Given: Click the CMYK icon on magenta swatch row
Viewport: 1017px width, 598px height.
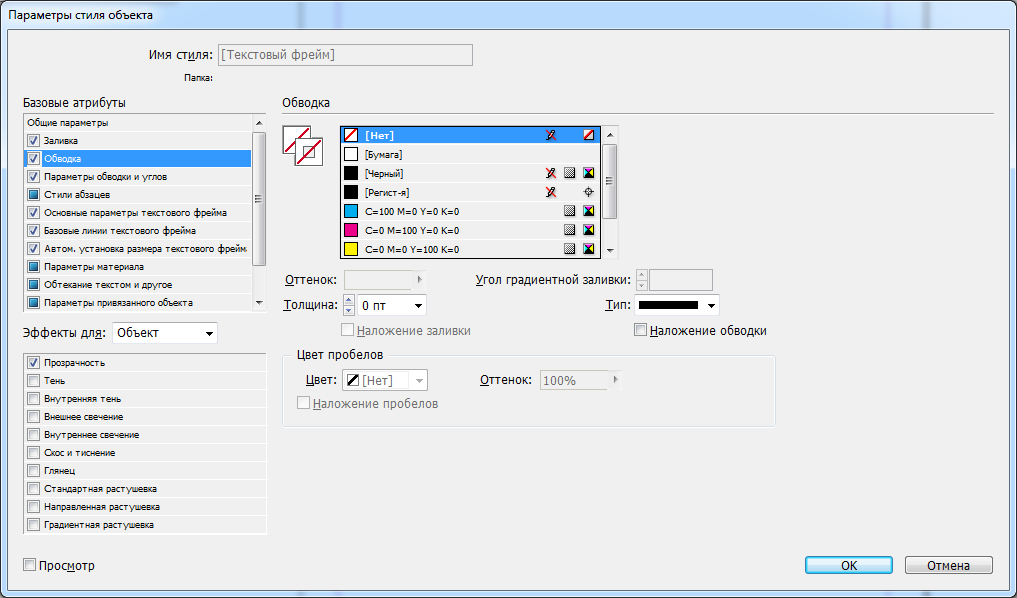Looking at the screenshot, I should (588, 230).
